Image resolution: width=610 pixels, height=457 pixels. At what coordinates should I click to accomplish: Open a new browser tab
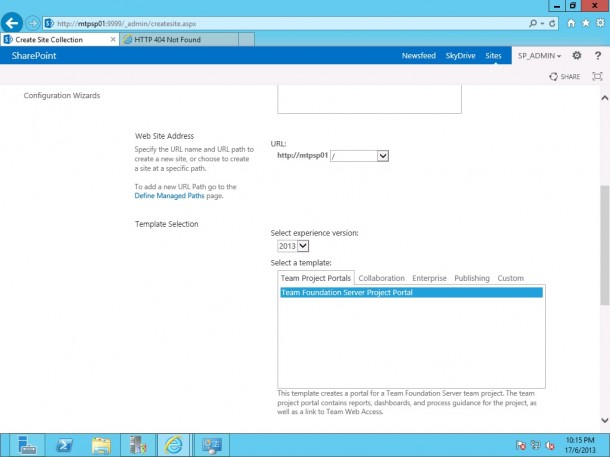(x=247, y=39)
